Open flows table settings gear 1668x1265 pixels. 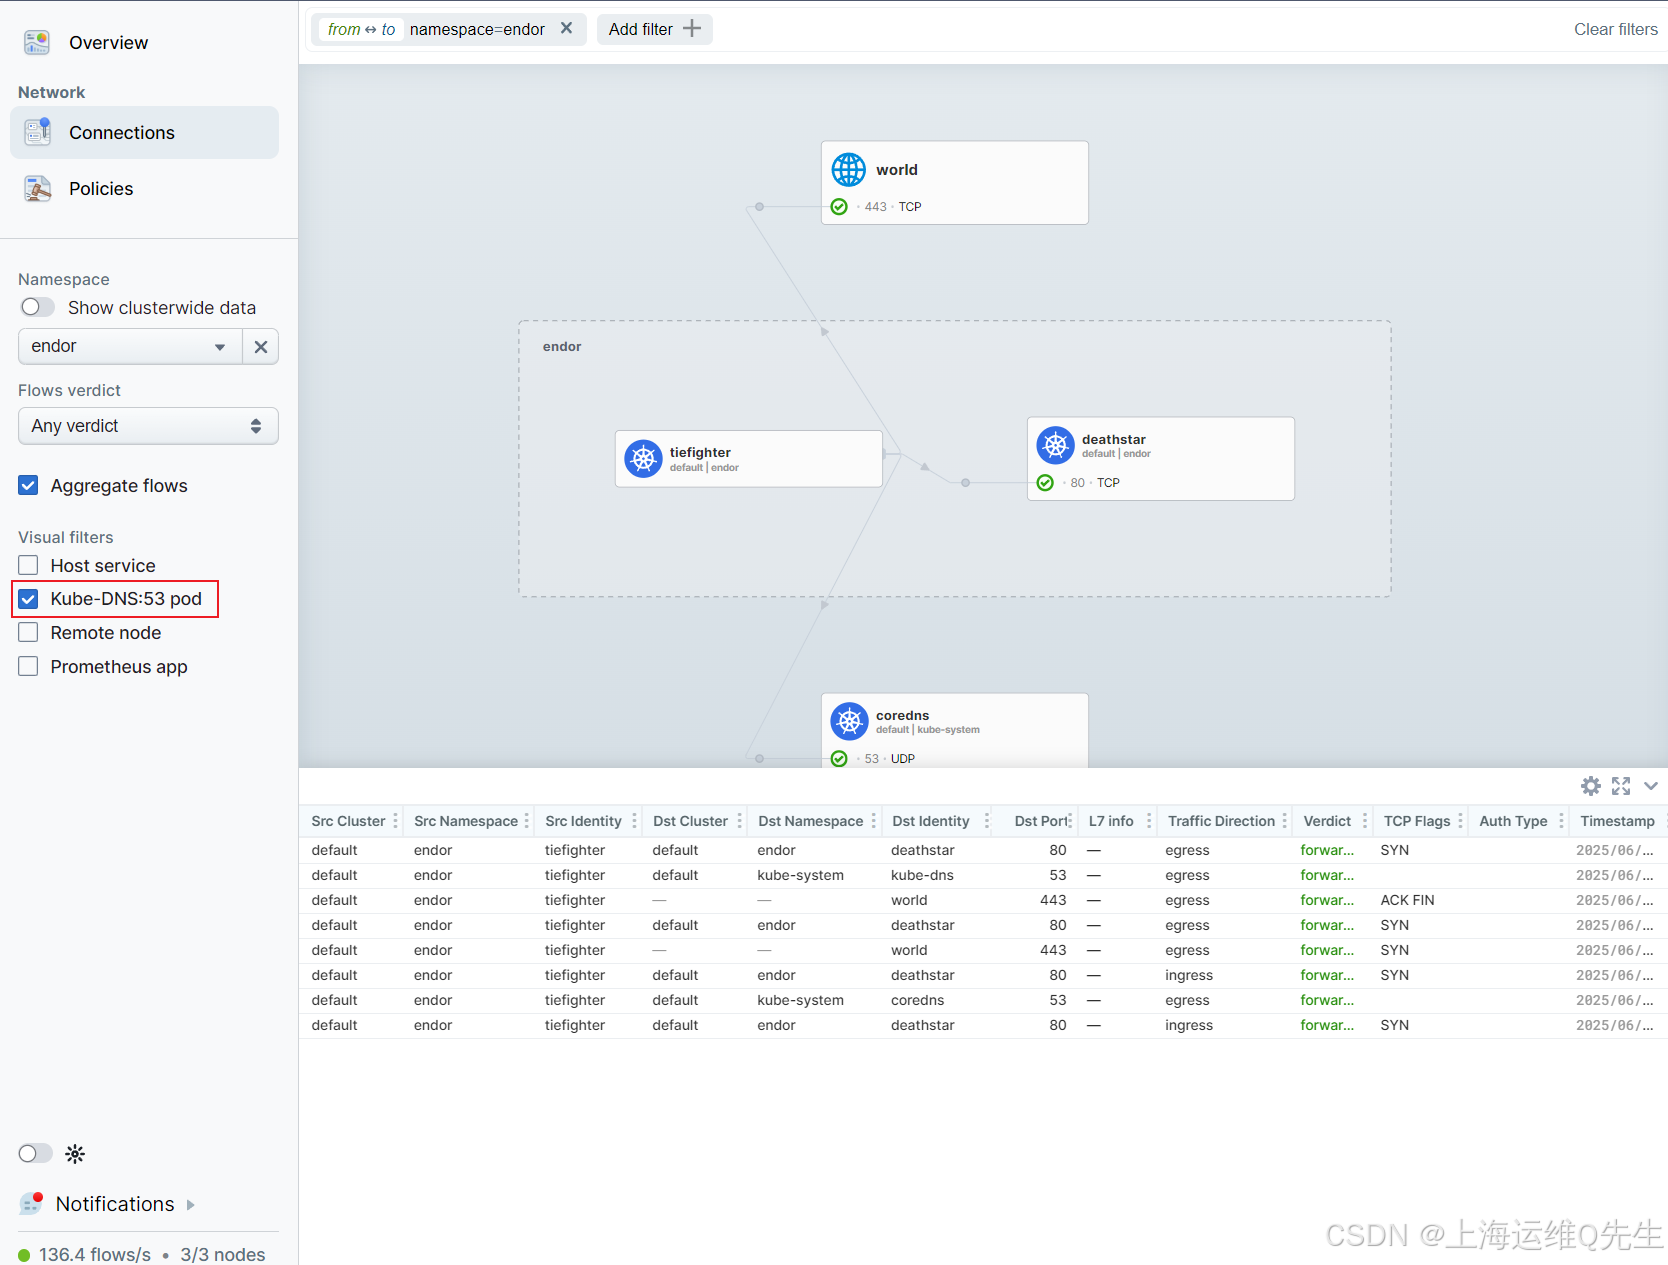pyautogui.click(x=1591, y=786)
